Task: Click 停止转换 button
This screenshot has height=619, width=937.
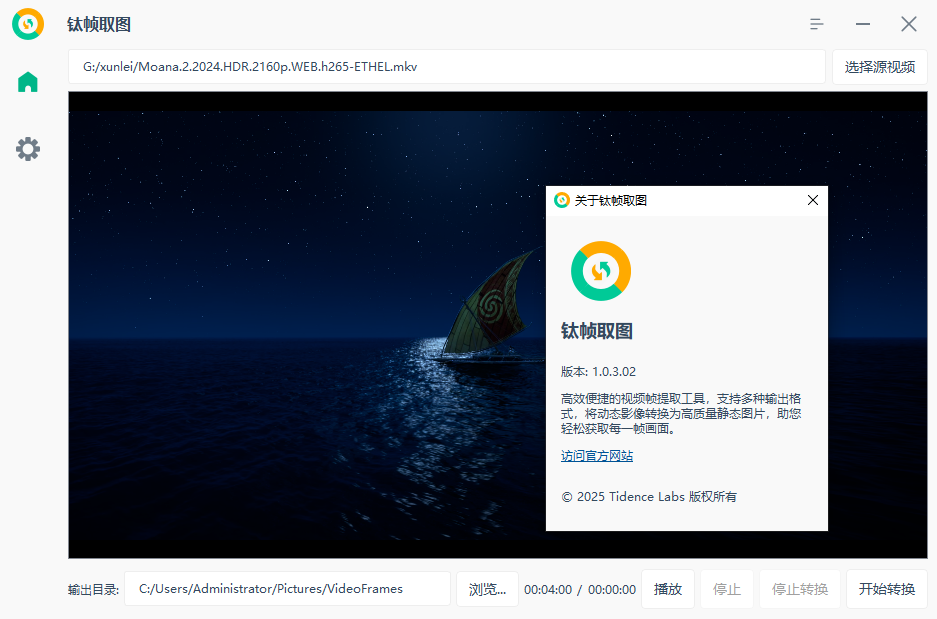Action: [x=800, y=589]
